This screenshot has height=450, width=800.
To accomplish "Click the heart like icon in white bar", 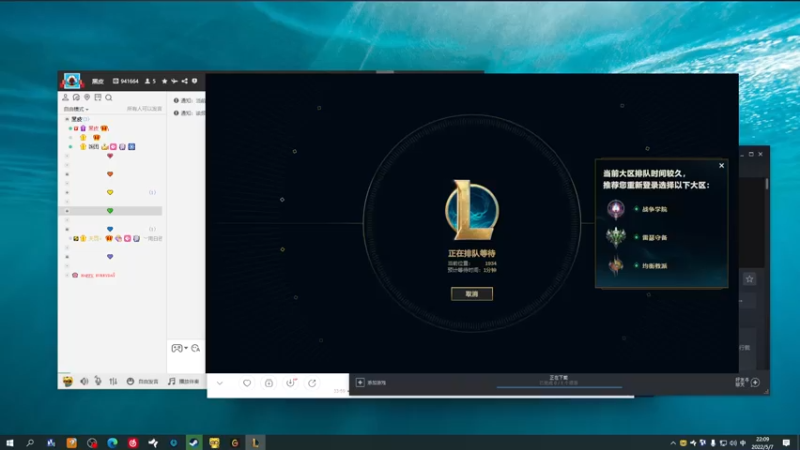I will click(247, 383).
